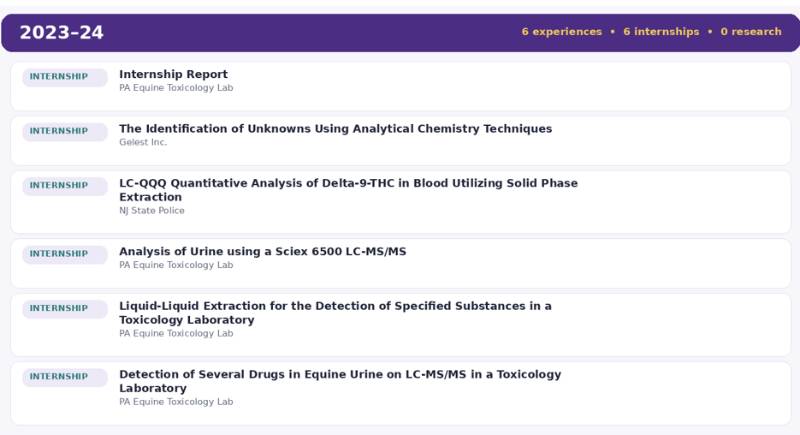Select the 6 internships counter in header
The height and width of the screenshot is (435, 800).
661,32
